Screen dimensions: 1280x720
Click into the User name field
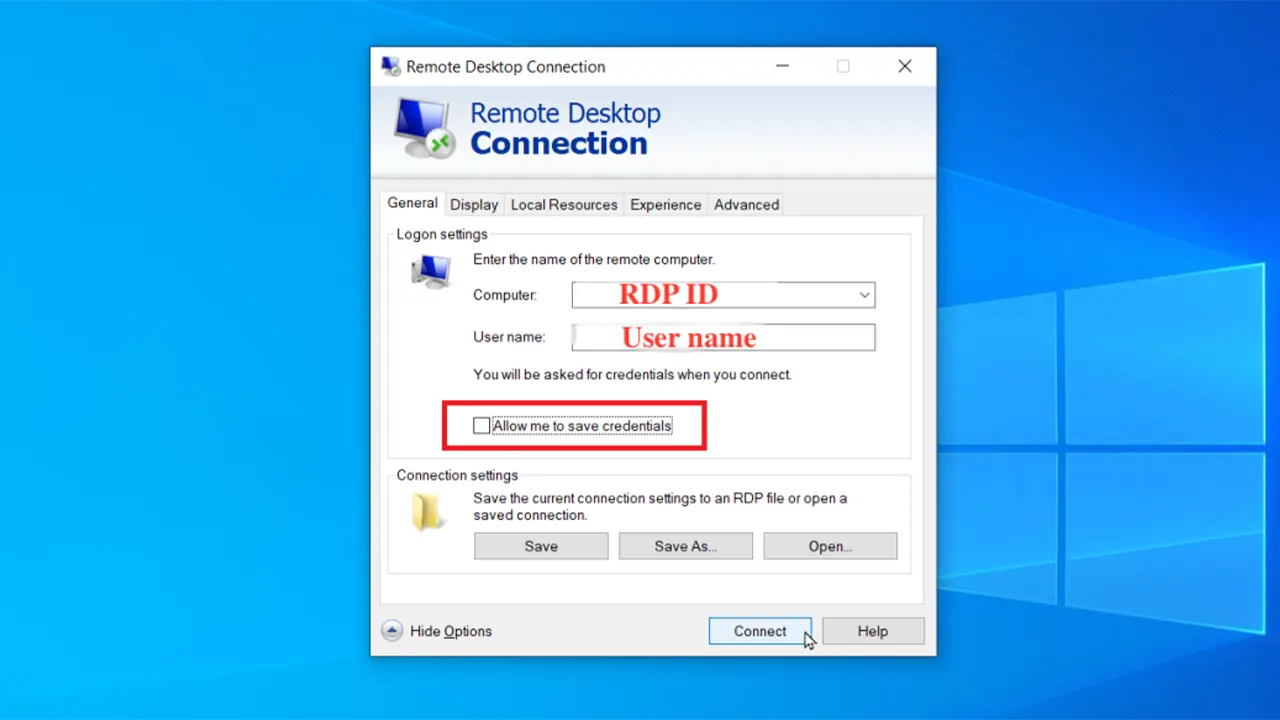723,337
